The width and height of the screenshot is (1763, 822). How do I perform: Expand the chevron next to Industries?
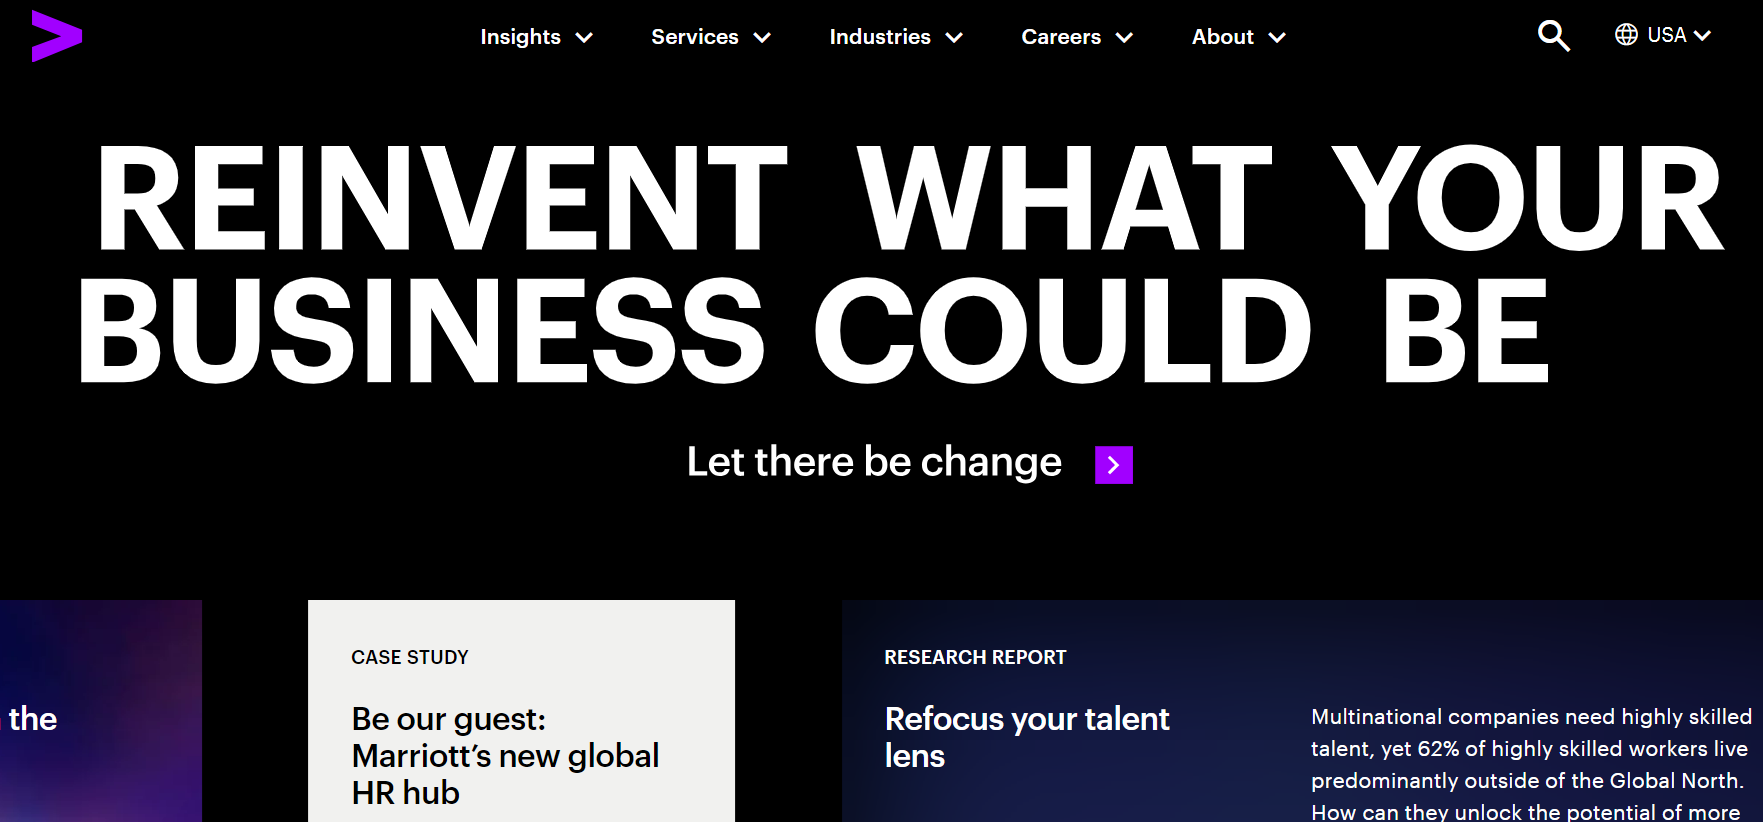[954, 38]
